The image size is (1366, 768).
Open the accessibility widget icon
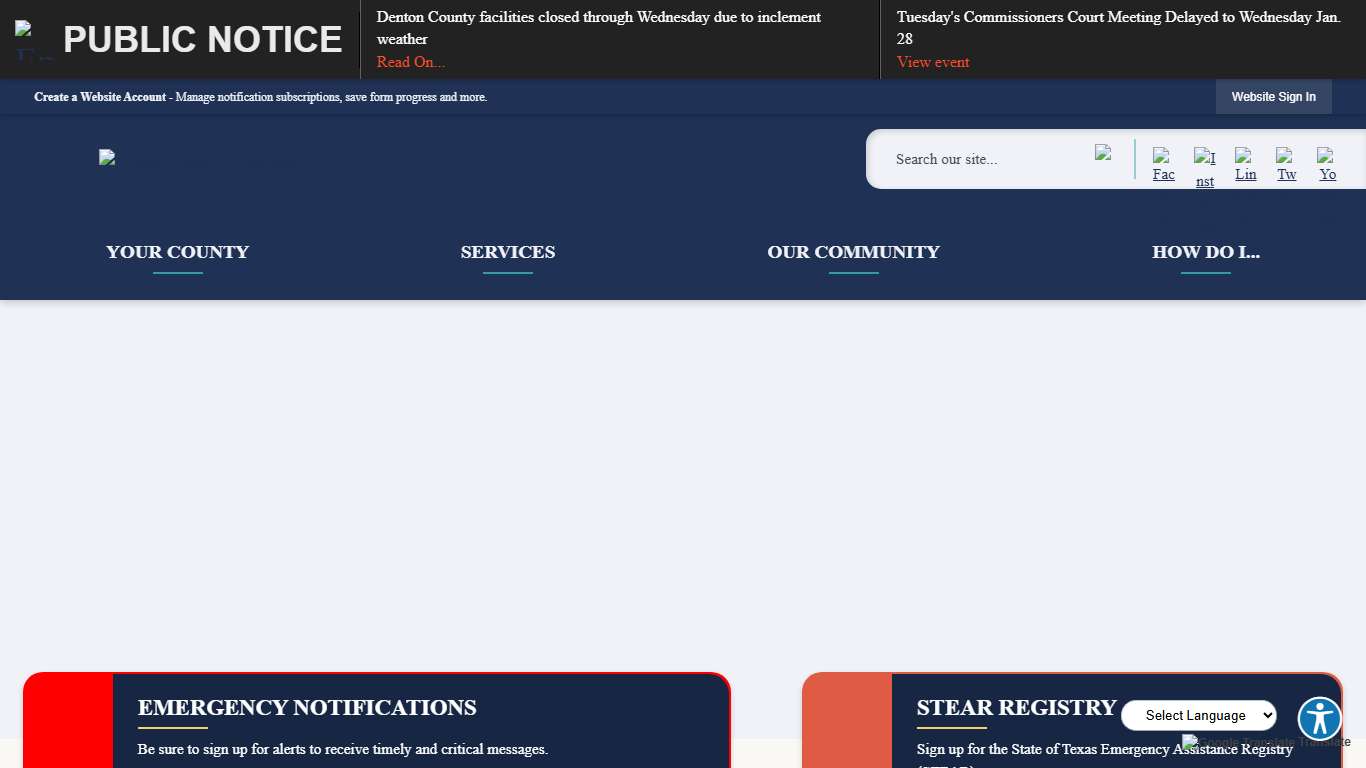point(1319,718)
